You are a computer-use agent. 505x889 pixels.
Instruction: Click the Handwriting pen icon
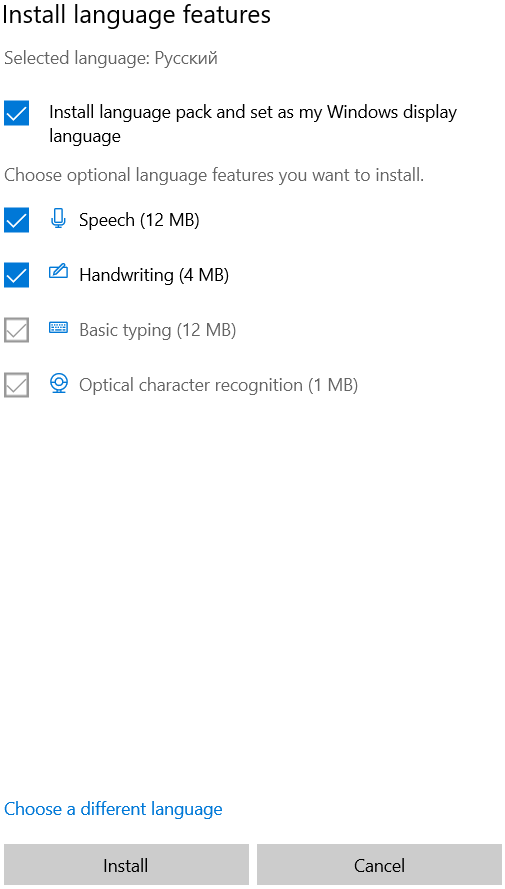[58, 272]
